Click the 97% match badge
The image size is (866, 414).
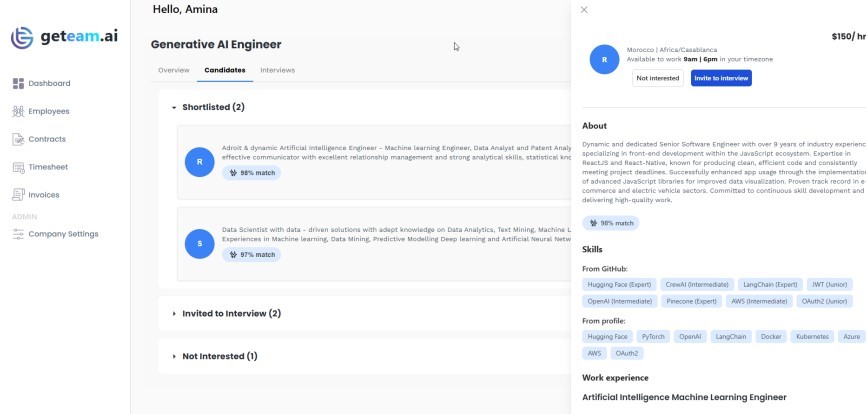252,254
